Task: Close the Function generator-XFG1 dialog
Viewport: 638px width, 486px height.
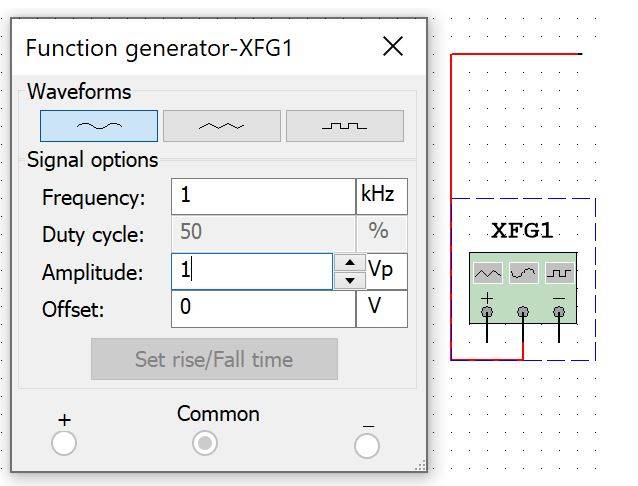Action: pos(393,46)
